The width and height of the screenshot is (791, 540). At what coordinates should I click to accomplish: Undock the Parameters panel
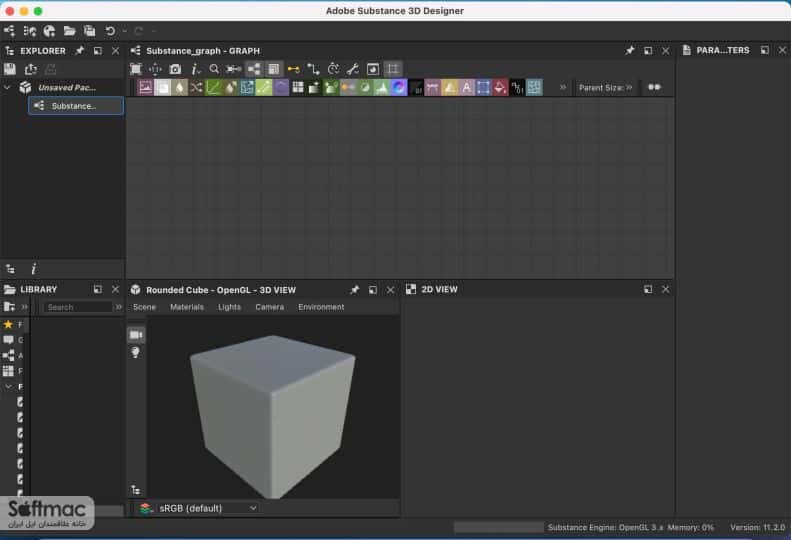tap(765, 50)
